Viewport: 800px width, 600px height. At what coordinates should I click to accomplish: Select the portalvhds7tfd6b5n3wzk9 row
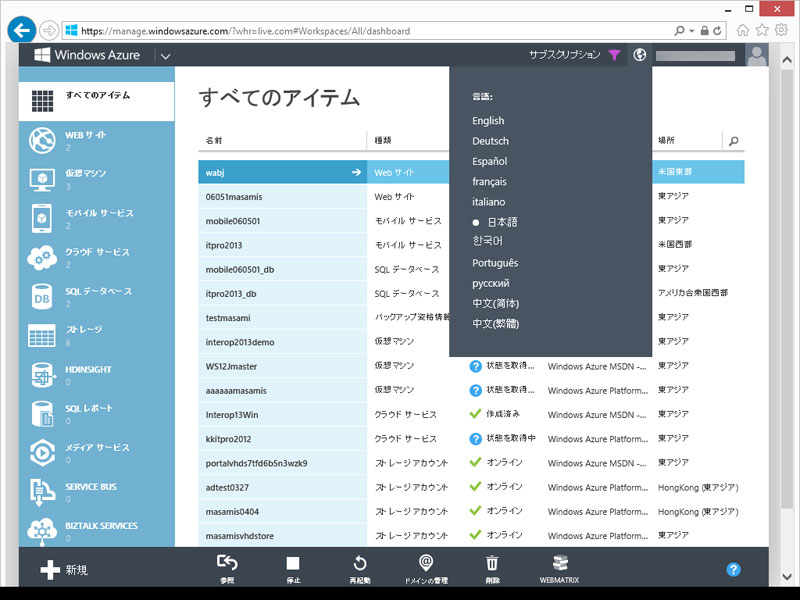471,463
